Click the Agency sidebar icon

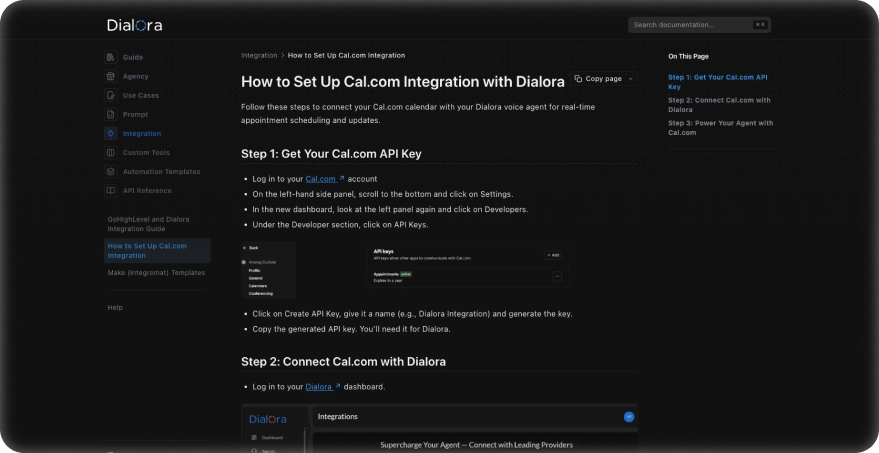tap(111, 76)
